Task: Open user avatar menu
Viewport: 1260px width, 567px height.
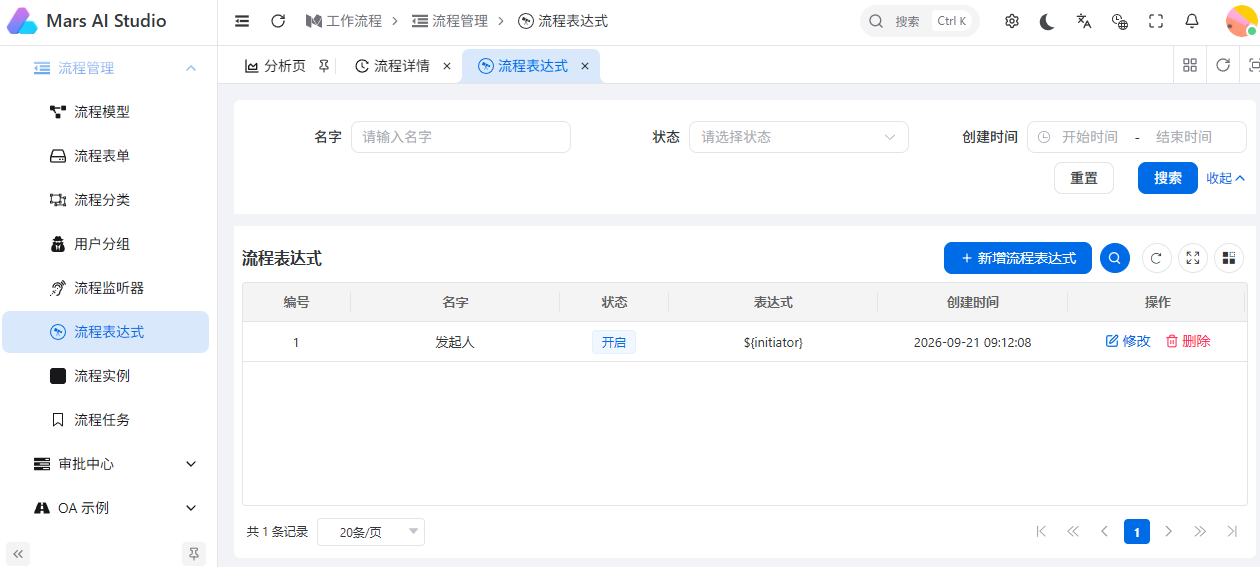Action: [1241, 21]
